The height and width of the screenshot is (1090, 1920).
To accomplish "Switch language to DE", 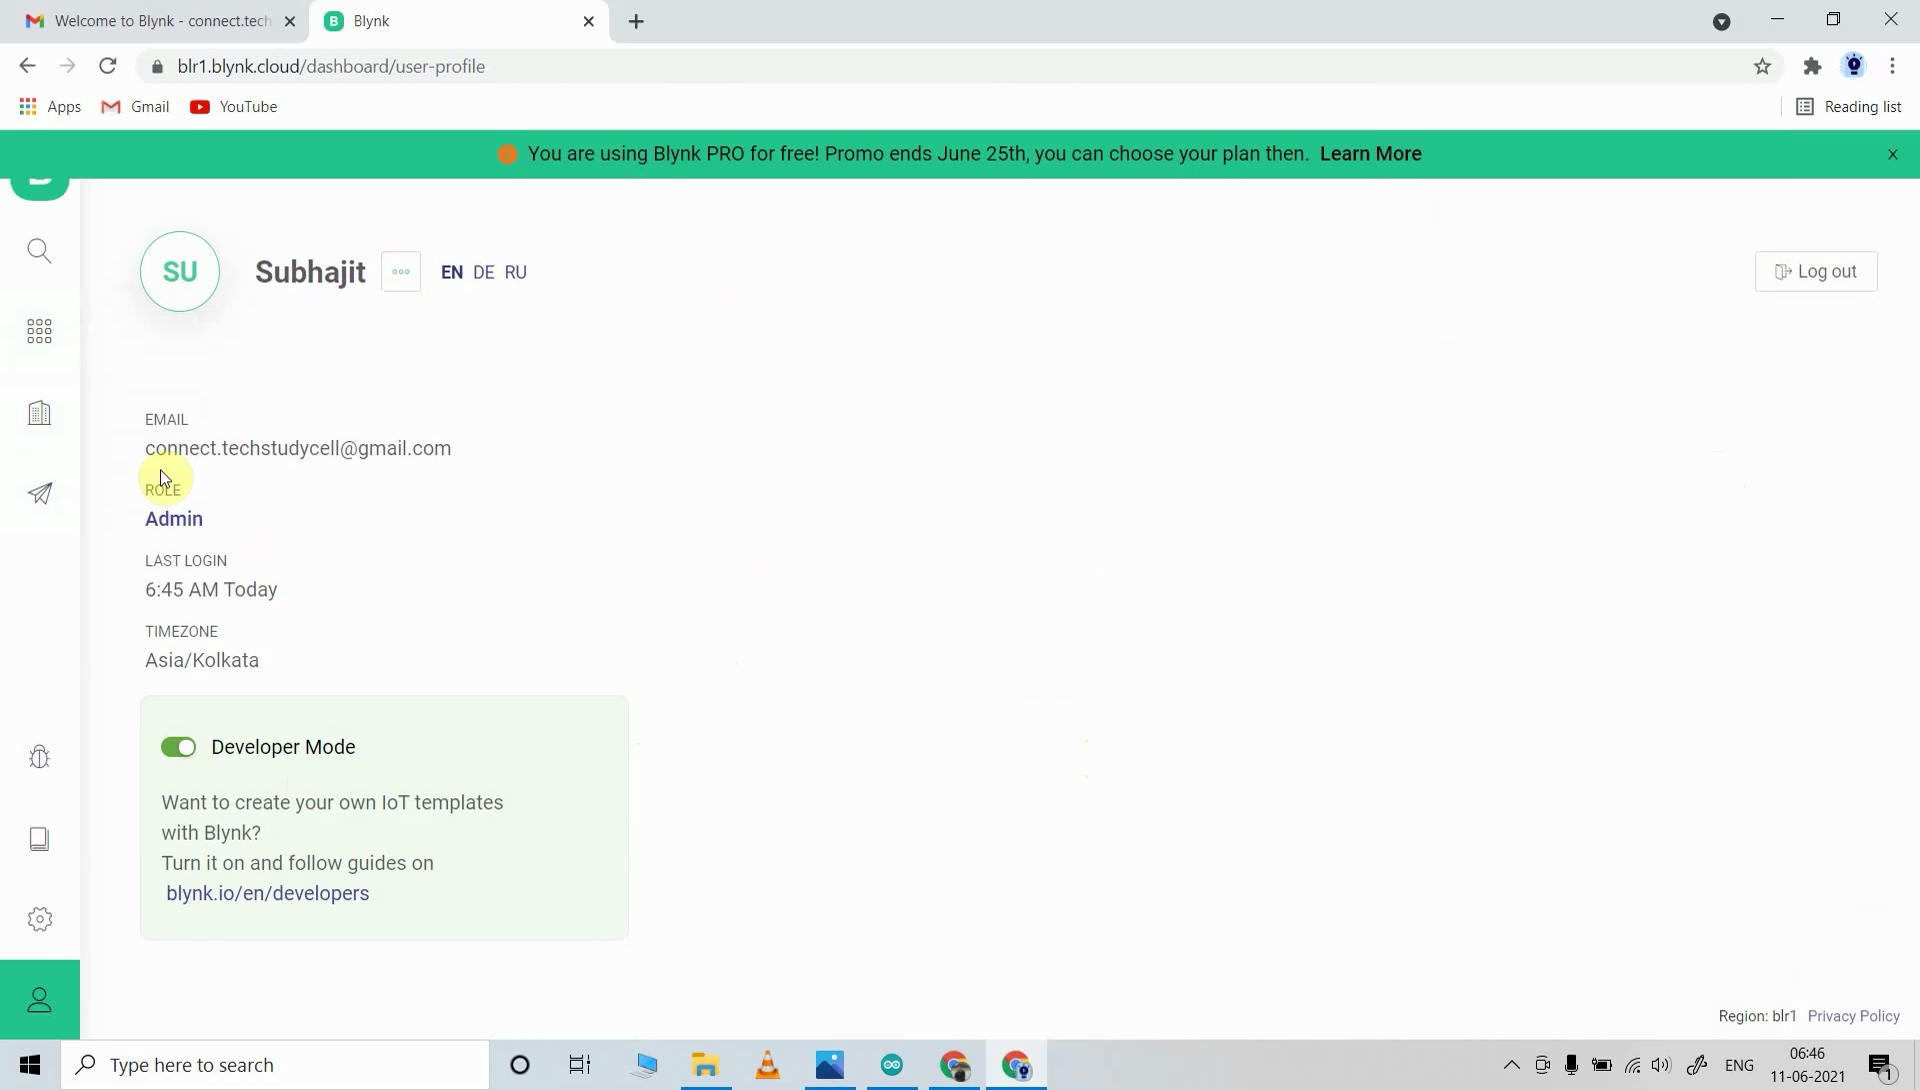I will click(x=484, y=273).
